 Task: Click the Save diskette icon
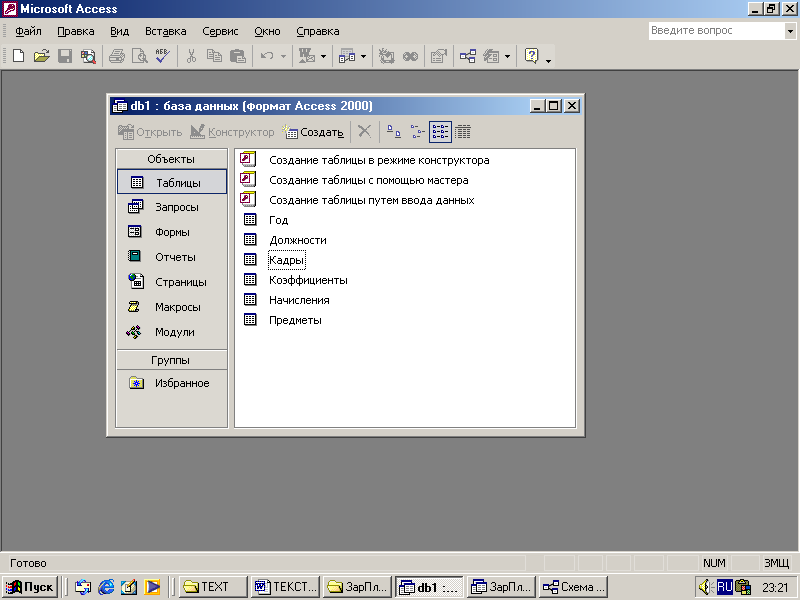point(65,56)
